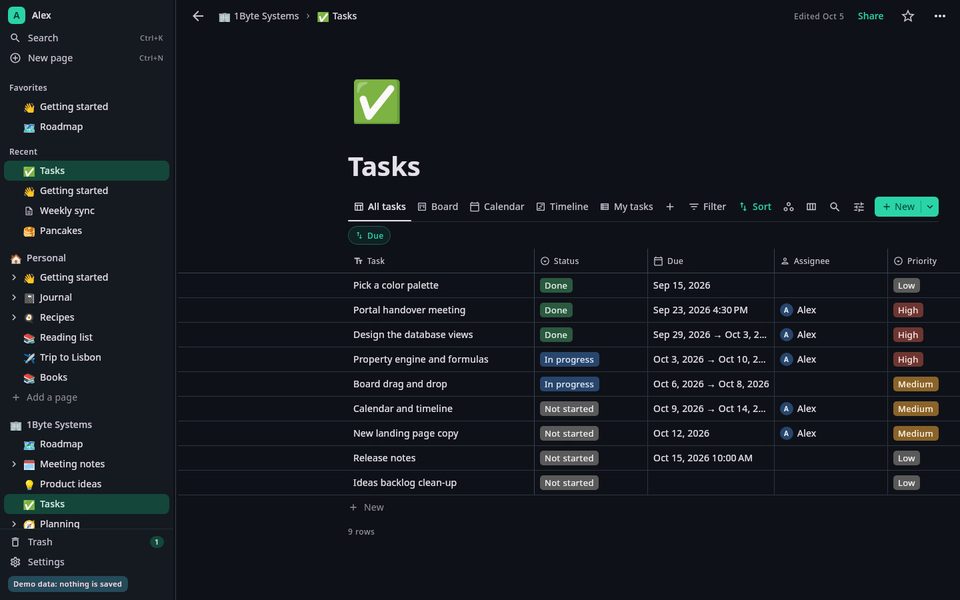Viewport: 960px width, 600px height.
Task: Open the Reading list page
Action: tap(86, 337)
